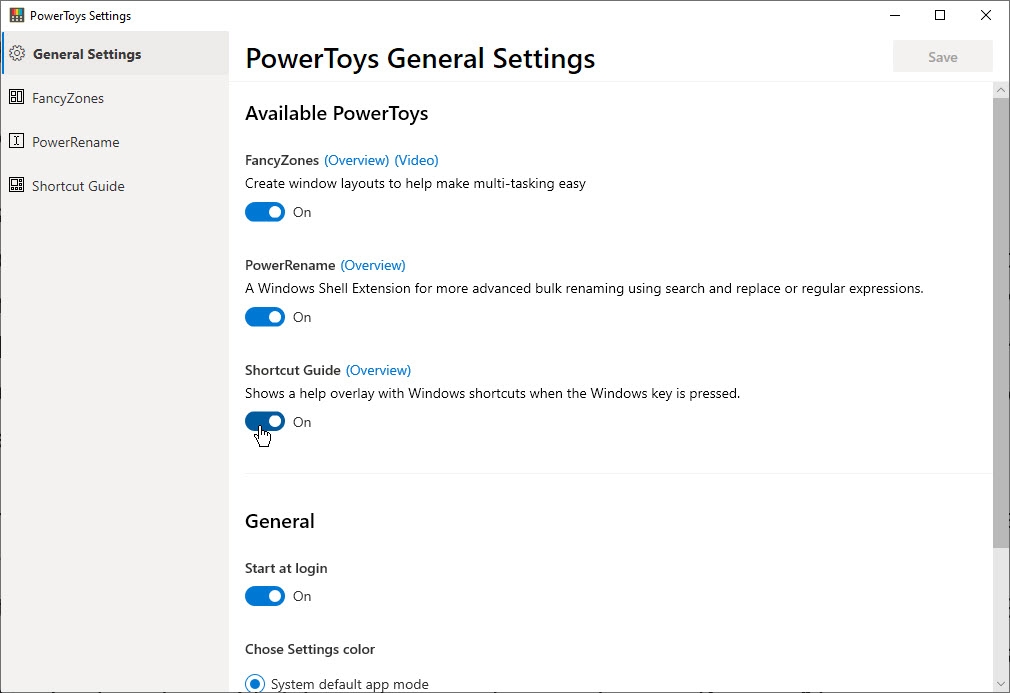Click the scrollbar down arrow
Image resolution: width=1010 pixels, height=693 pixels.
coord(1001,683)
